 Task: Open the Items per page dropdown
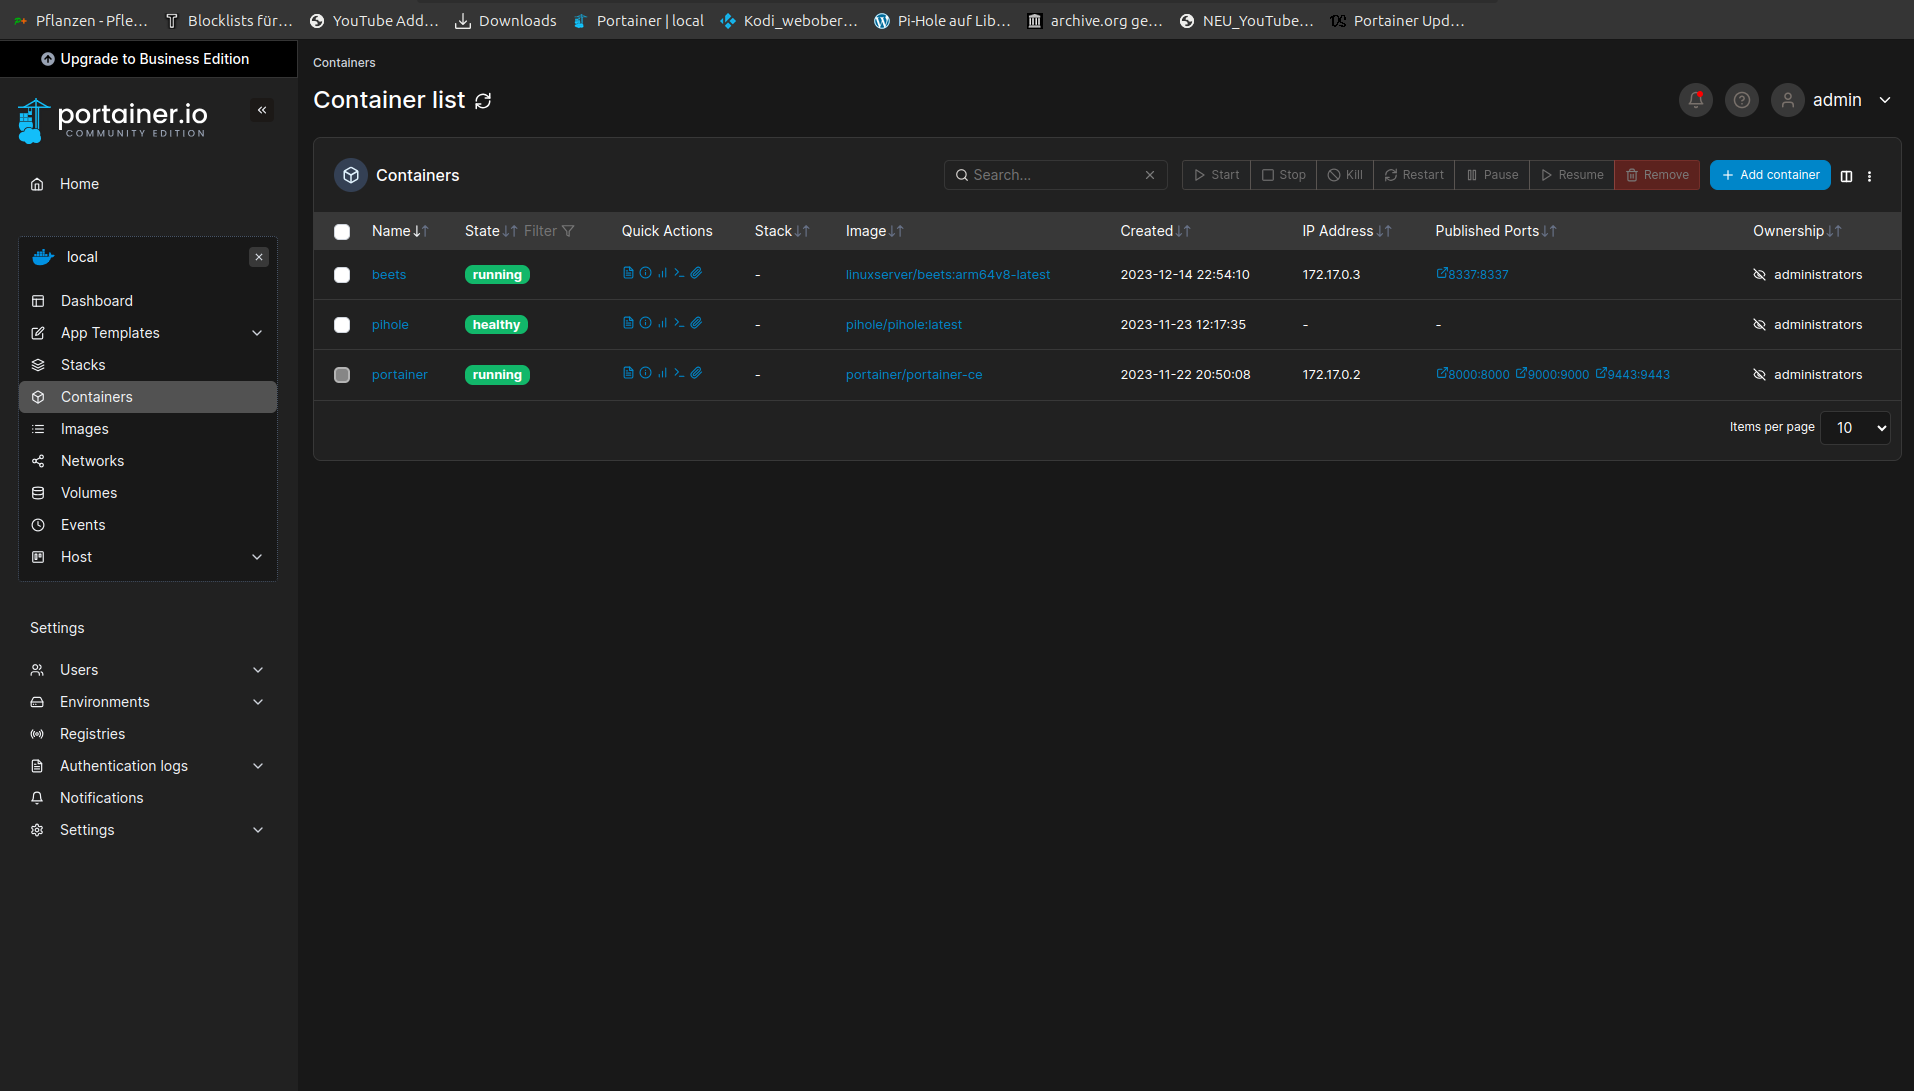pos(1855,428)
